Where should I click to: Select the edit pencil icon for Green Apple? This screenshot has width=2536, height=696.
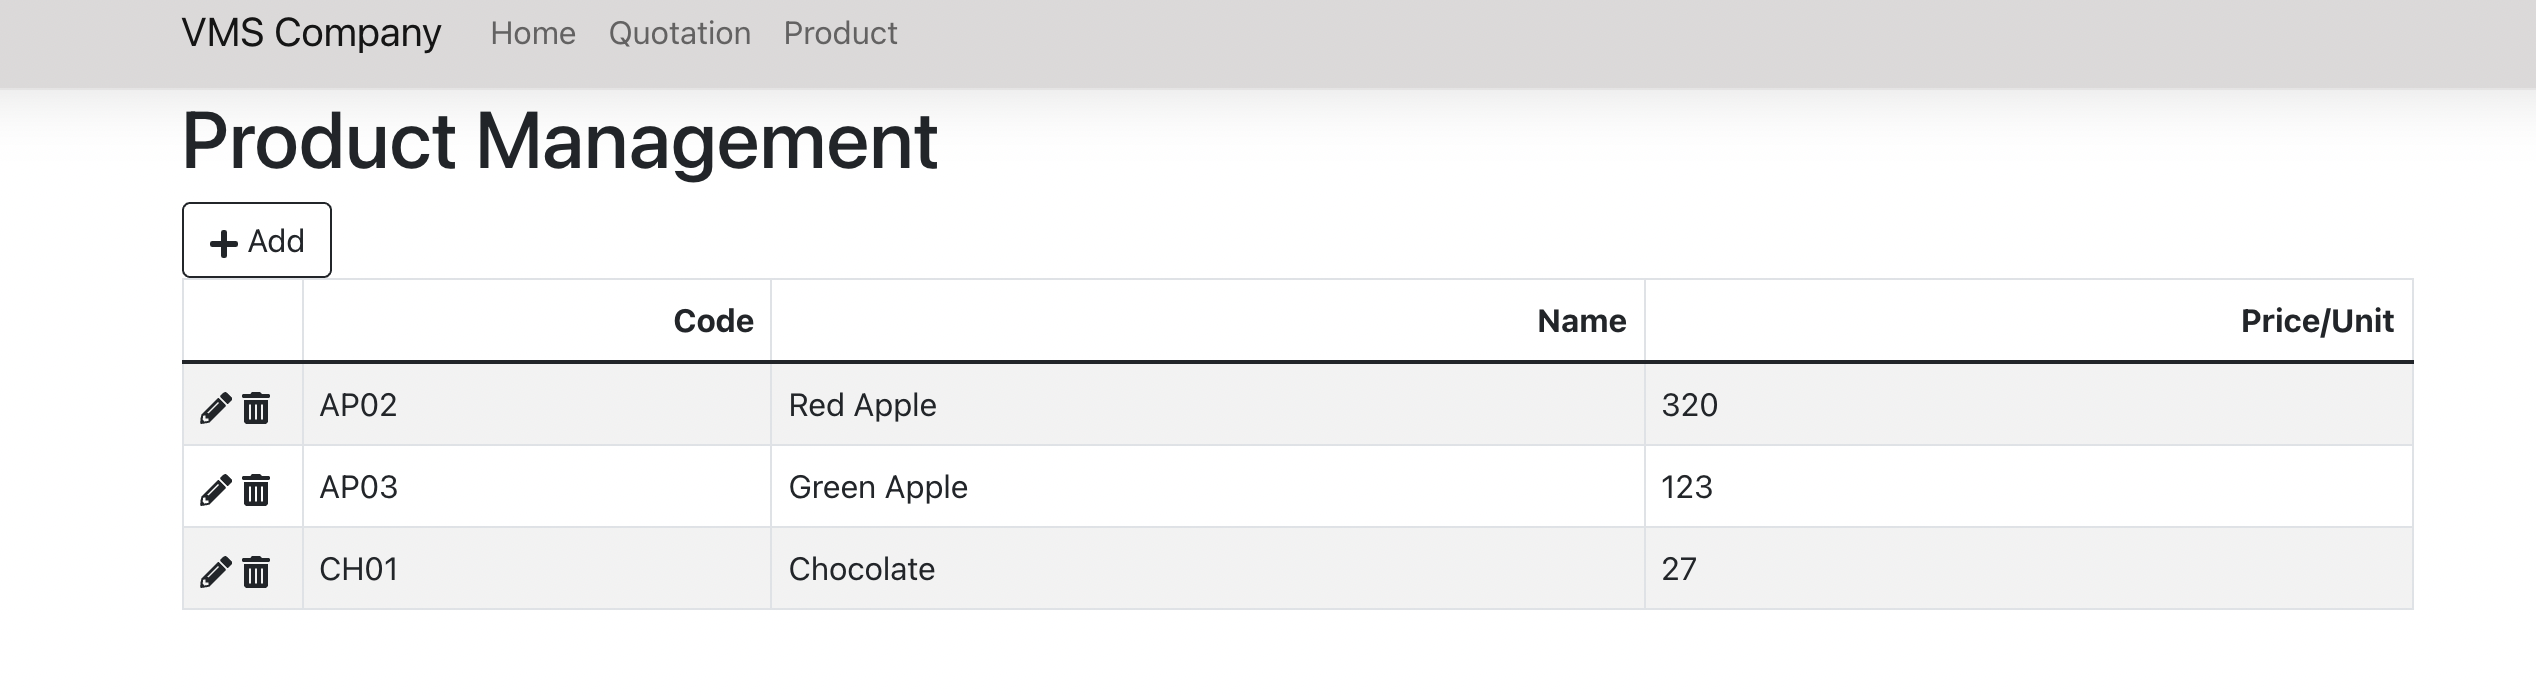click(214, 488)
